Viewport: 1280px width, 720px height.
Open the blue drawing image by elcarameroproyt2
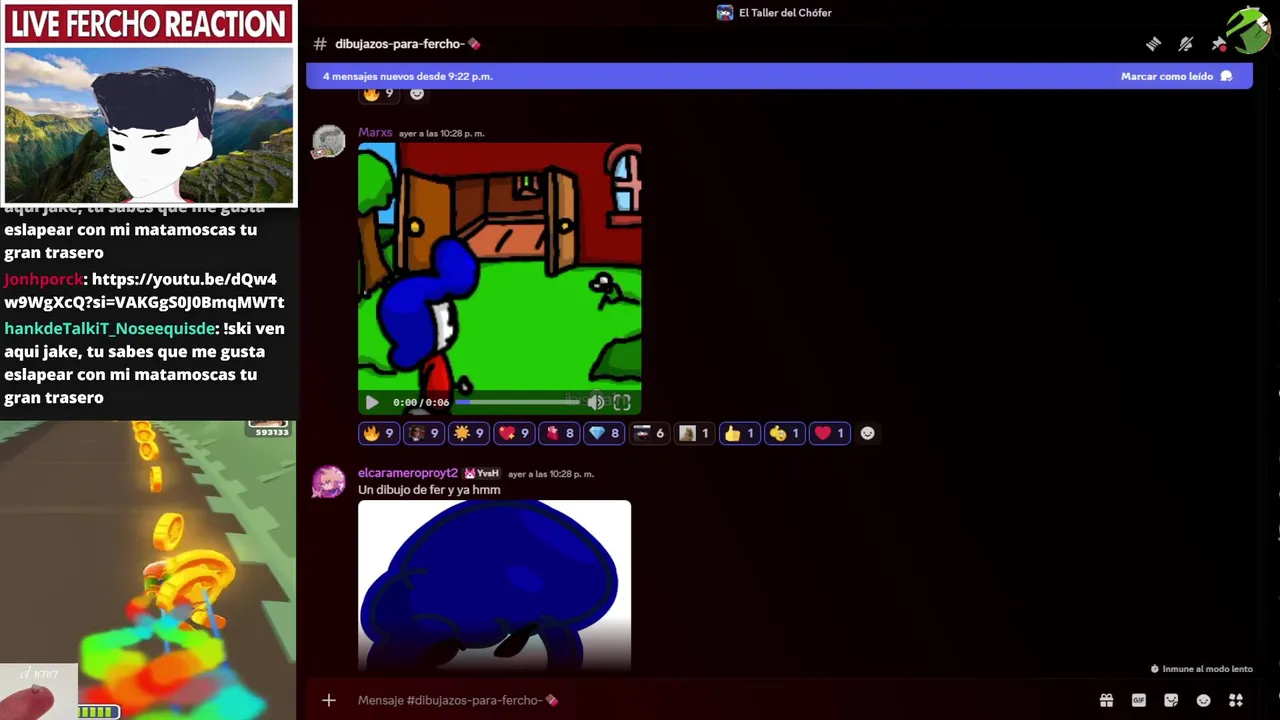(x=495, y=585)
